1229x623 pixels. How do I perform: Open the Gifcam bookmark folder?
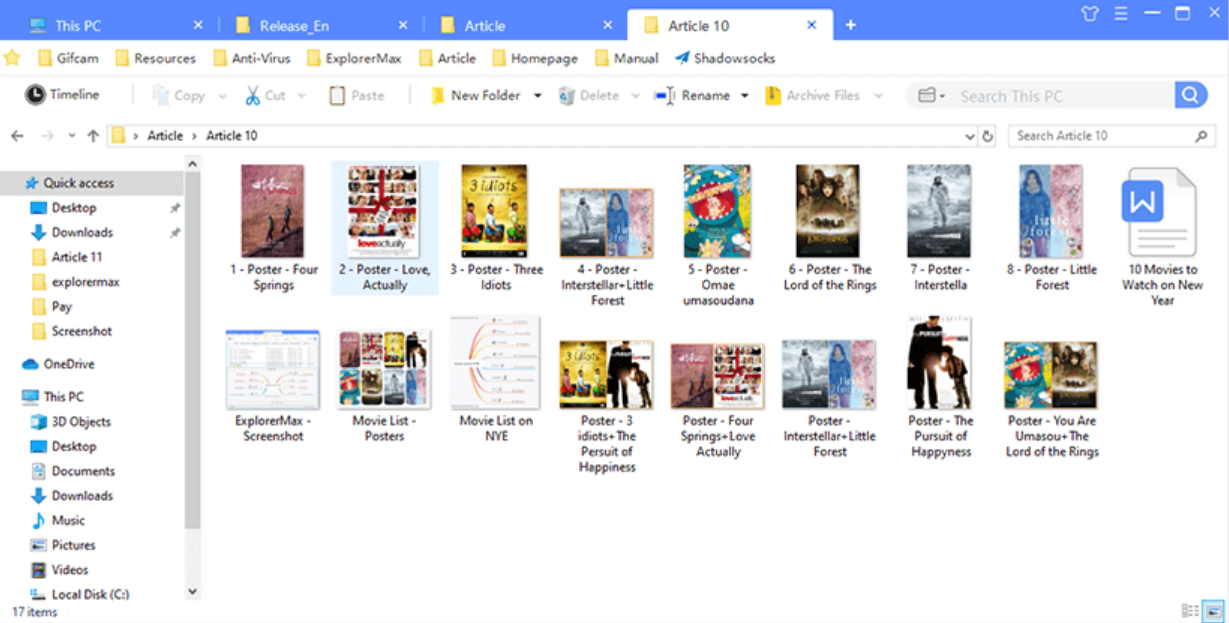(x=68, y=58)
